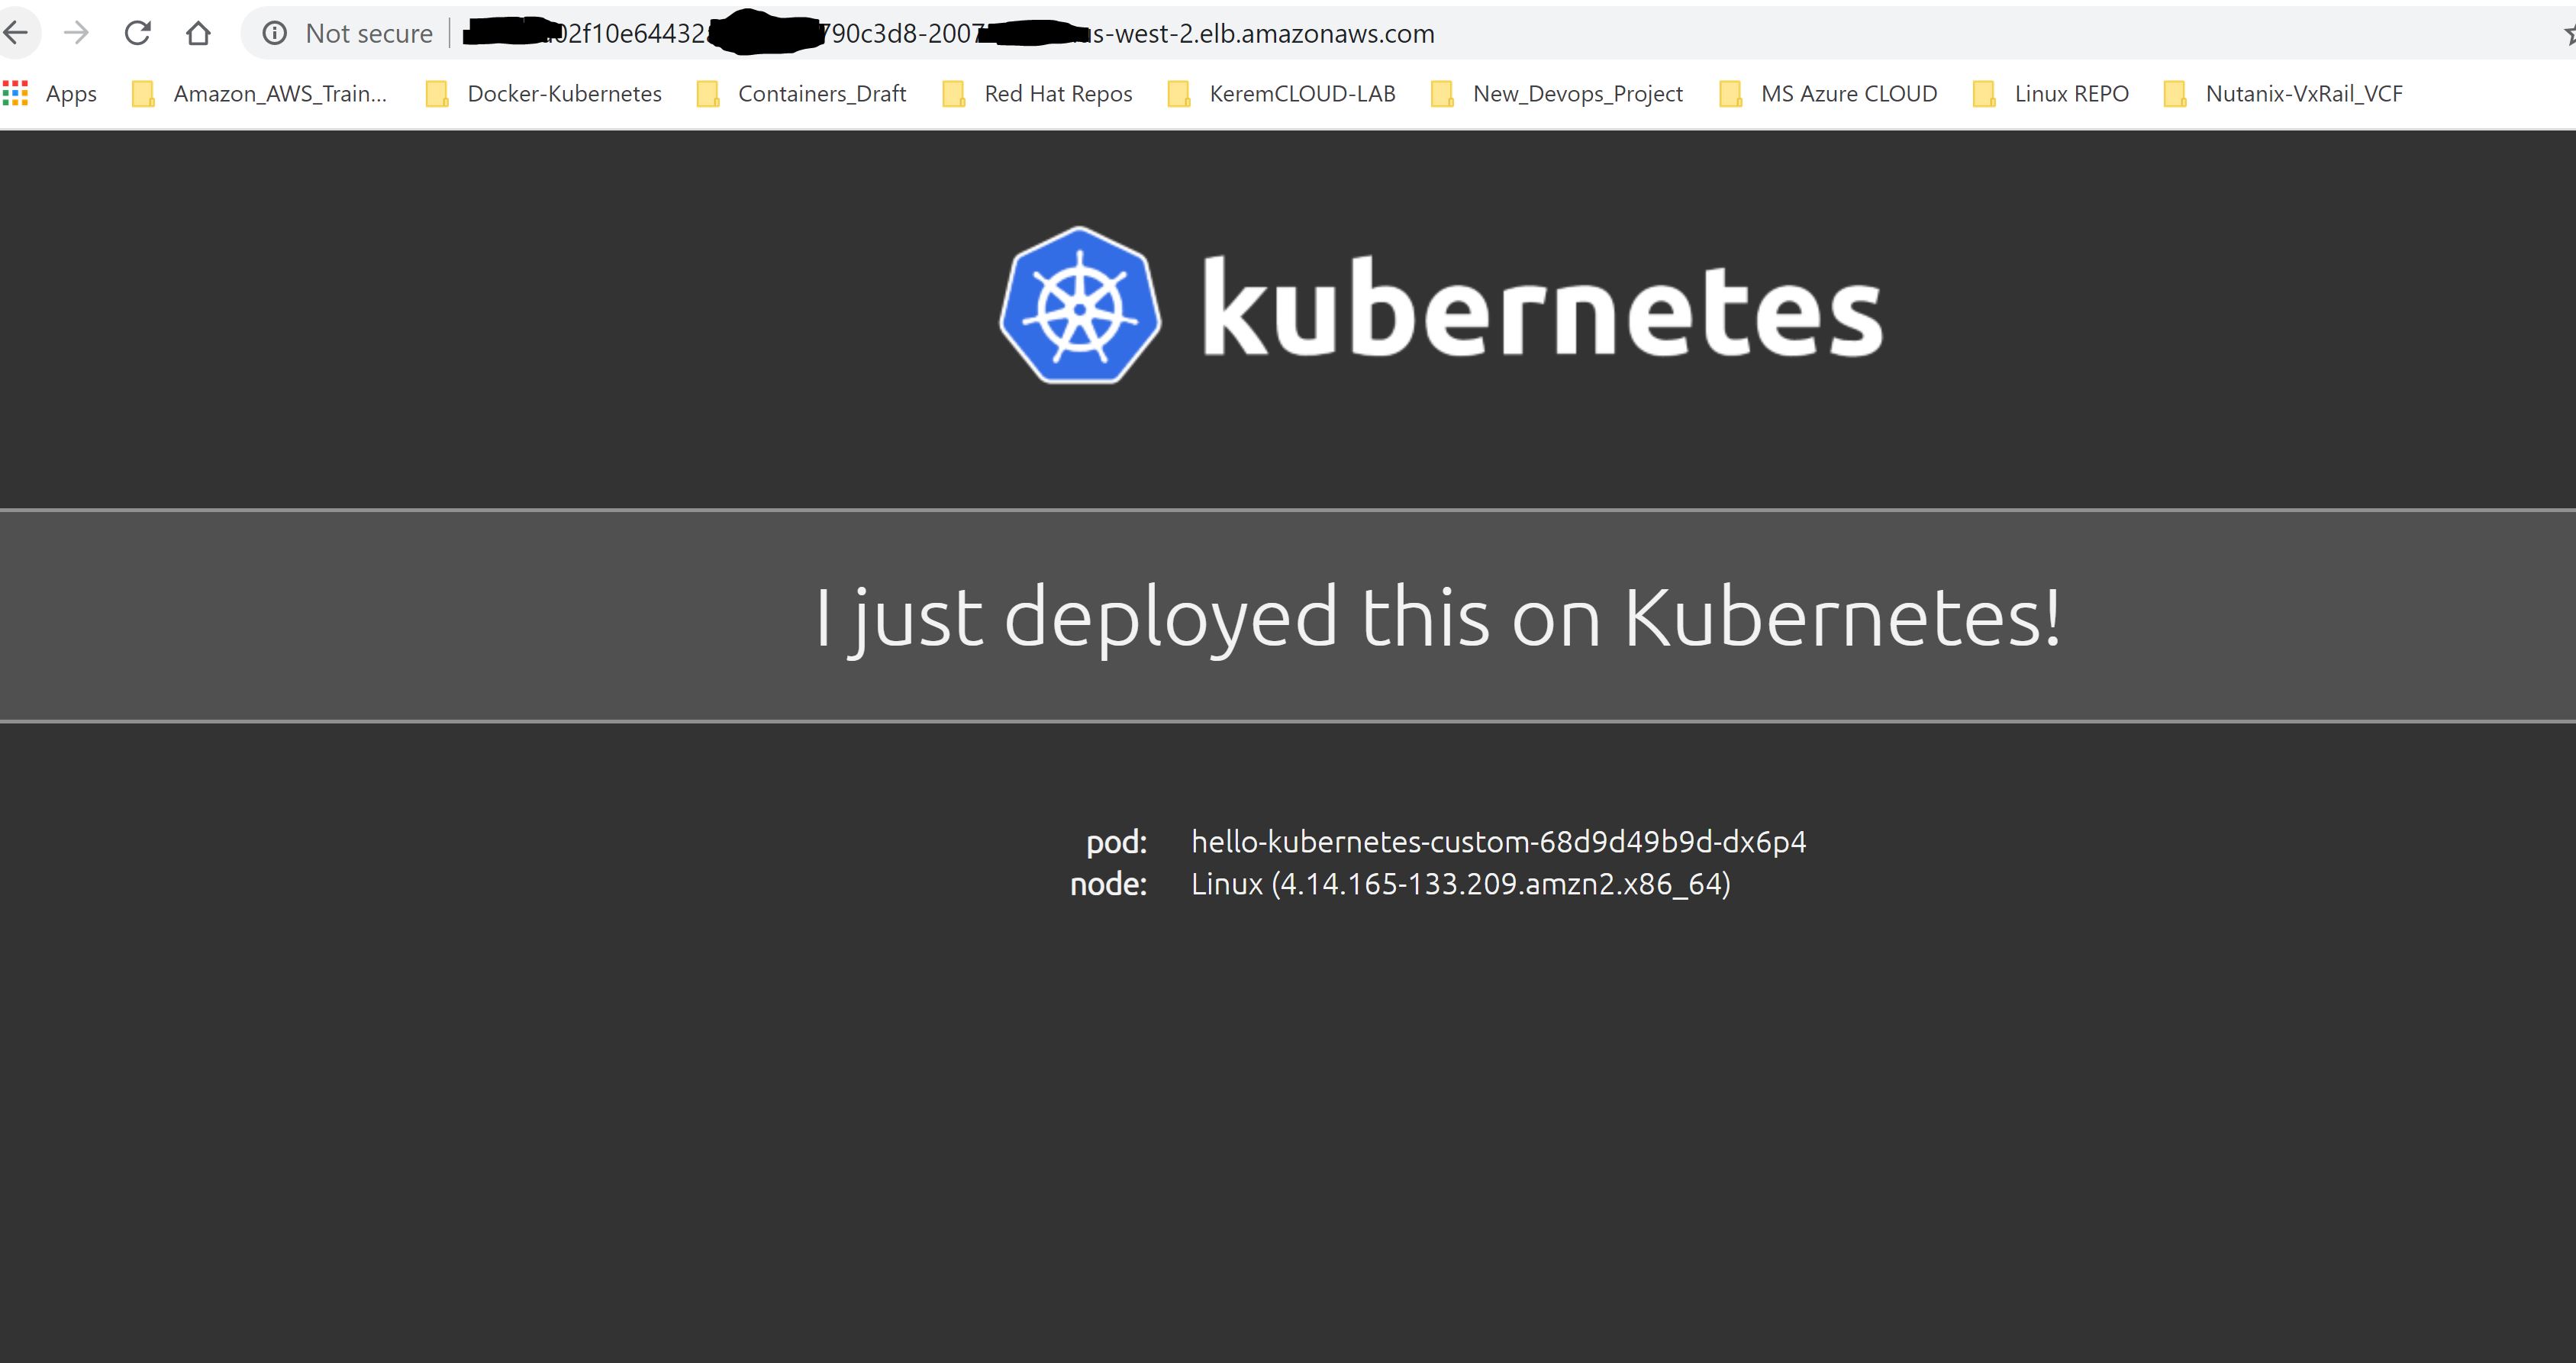
Task: Click the browser back arrow
Action: (16, 33)
